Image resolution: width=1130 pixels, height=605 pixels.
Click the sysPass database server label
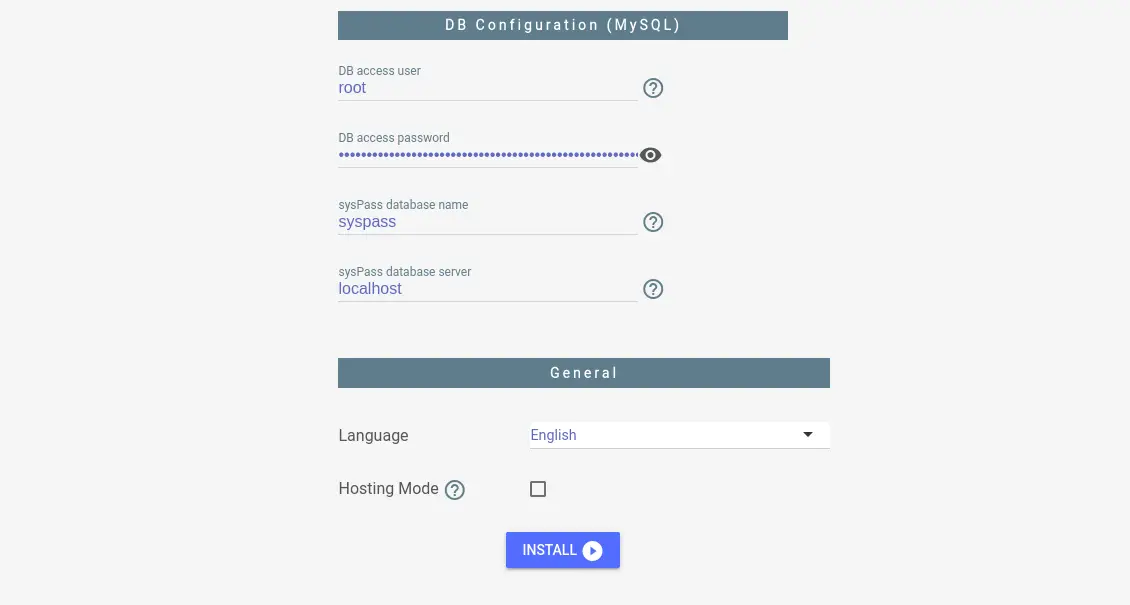pyautogui.click(x=405, y=272)
